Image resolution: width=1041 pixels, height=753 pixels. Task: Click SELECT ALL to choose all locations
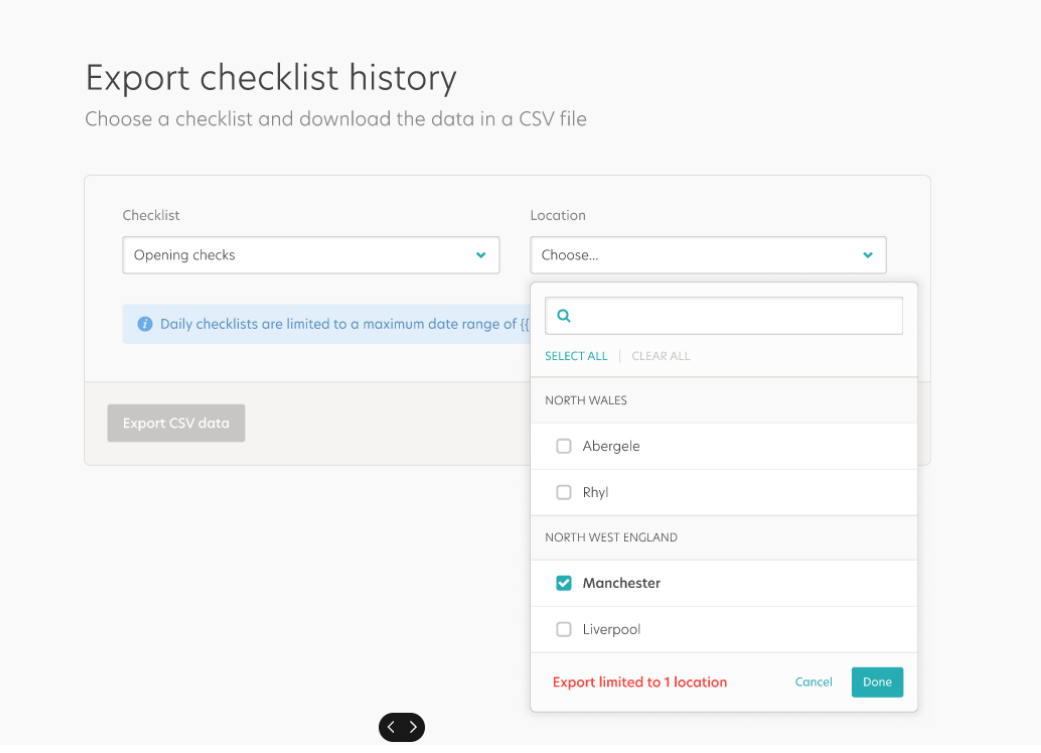pyautogui.click(x=576, y=356)
